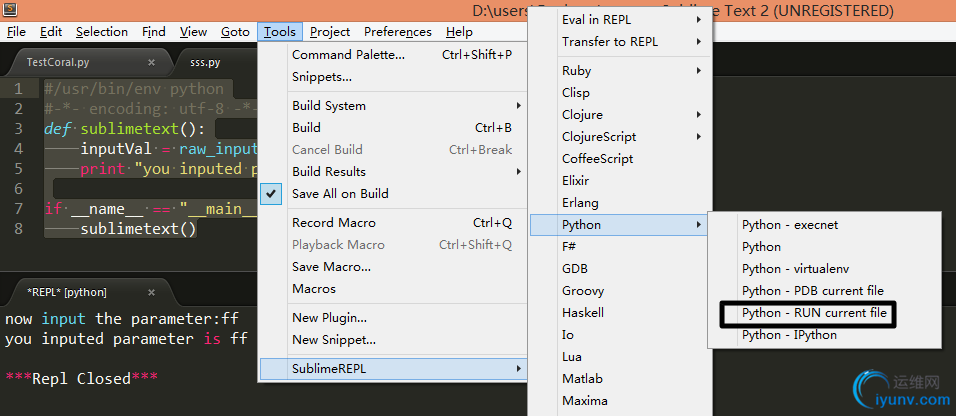Expand the ClojureScript REPL submenu
The image size is (956, 416).
[x=599, y=136]
